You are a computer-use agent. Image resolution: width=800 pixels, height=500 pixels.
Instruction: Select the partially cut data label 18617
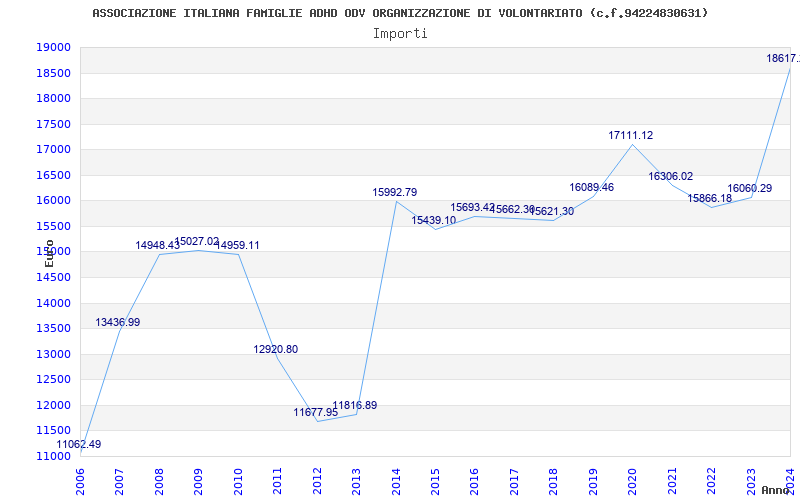pos(783,59)
